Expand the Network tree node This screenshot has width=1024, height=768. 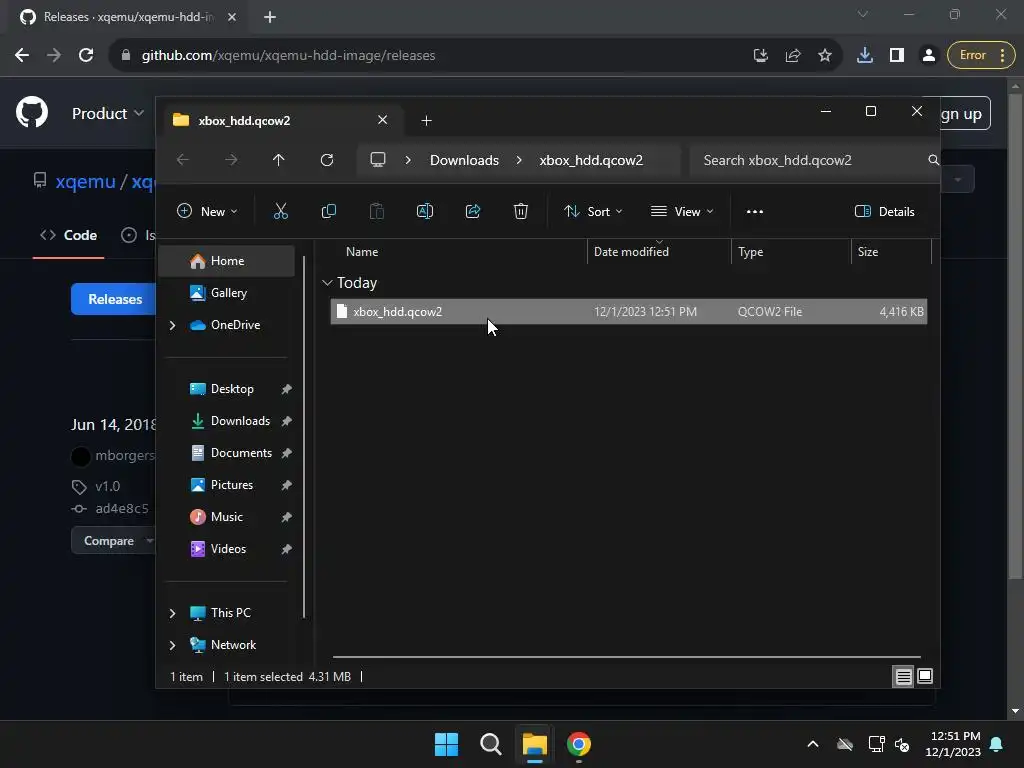pyautogui.click(x=172, y=645)
